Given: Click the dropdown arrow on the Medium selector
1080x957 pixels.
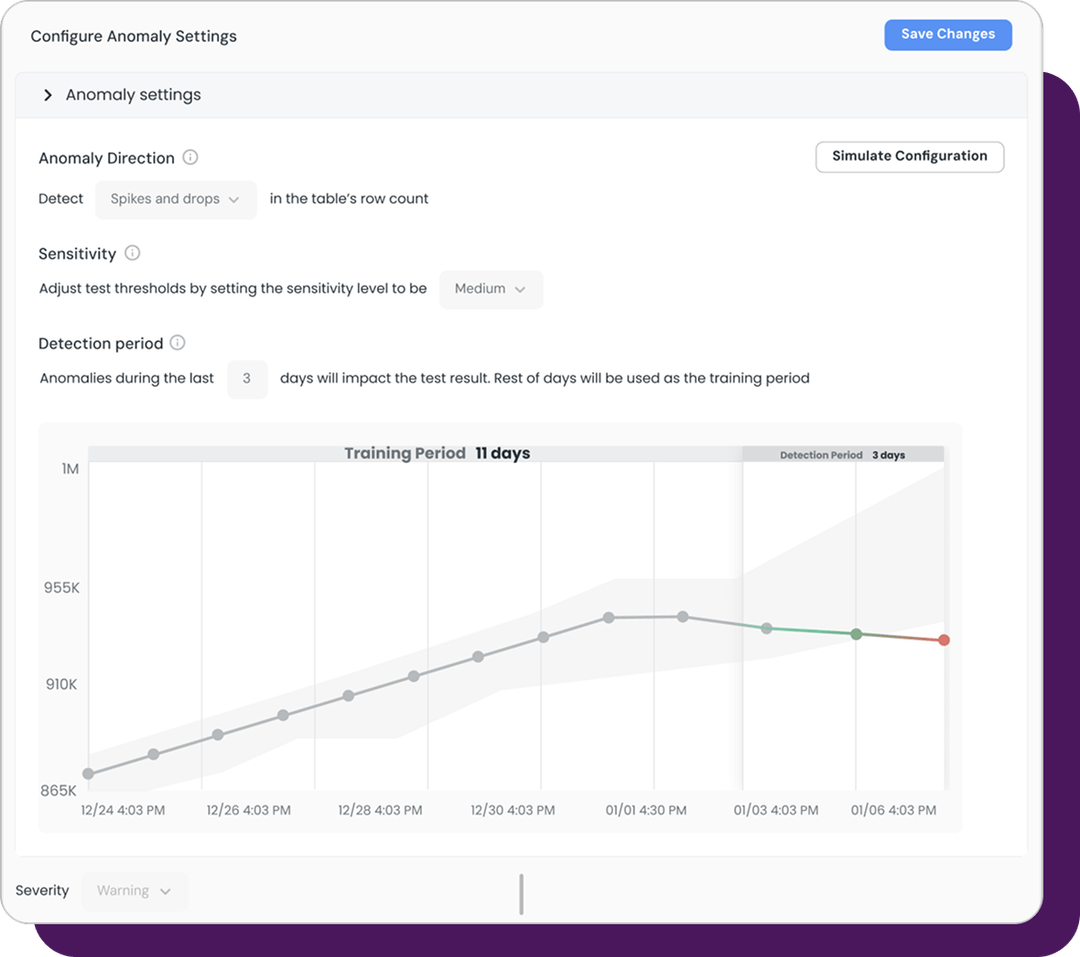Looking at the screenshot, I should [x=519, y=288].
